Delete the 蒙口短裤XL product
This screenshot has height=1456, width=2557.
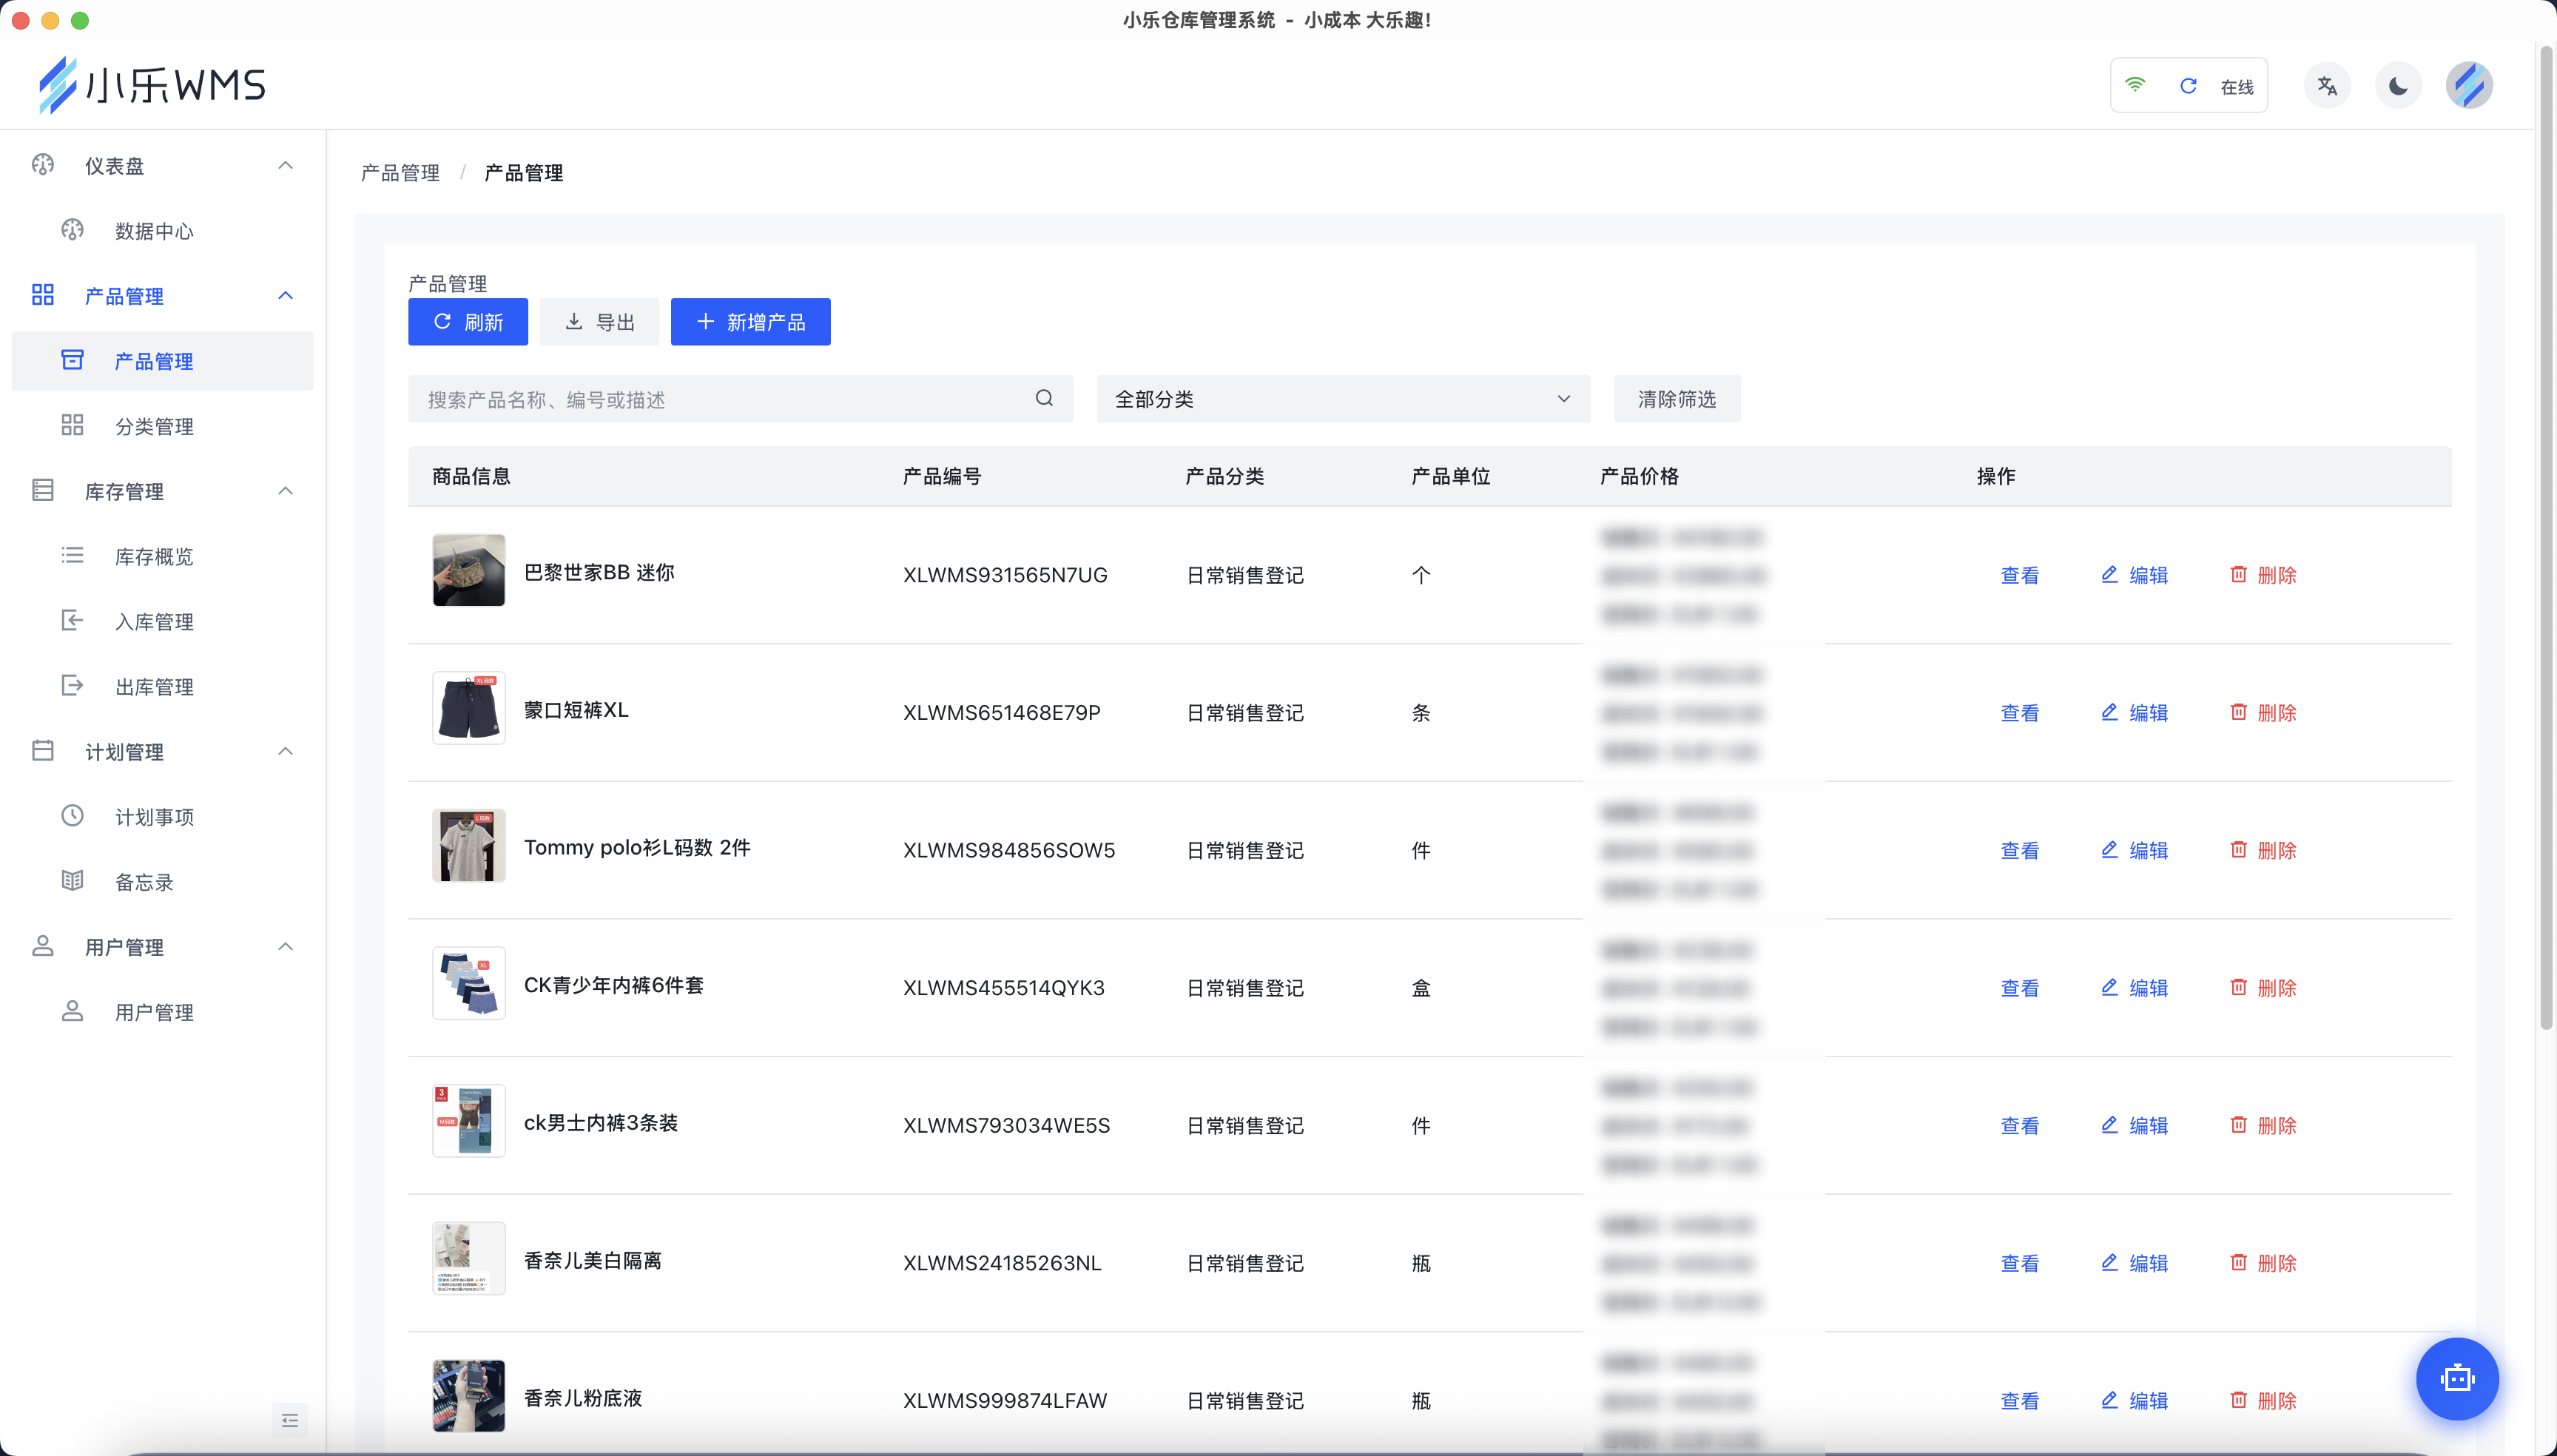pos(2263,713)
